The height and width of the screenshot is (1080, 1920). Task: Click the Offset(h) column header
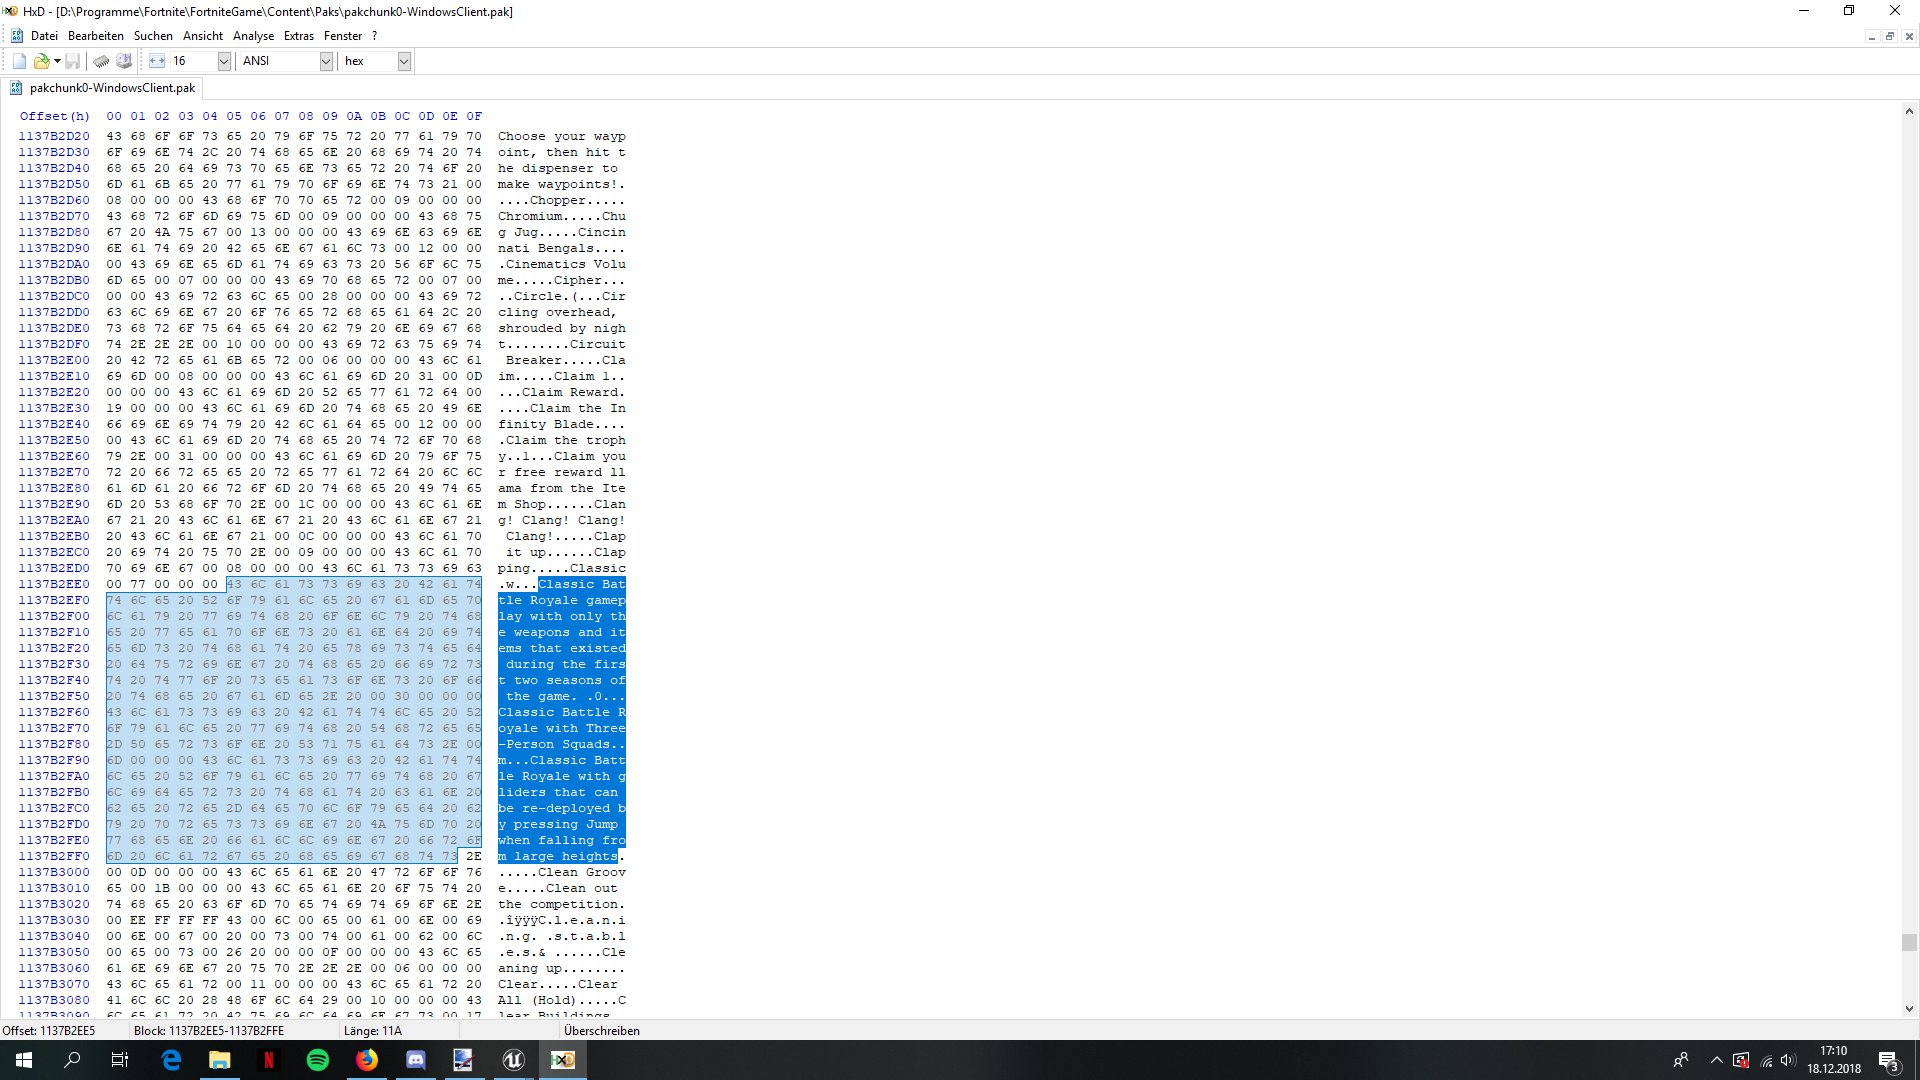[x=55, y=116]
